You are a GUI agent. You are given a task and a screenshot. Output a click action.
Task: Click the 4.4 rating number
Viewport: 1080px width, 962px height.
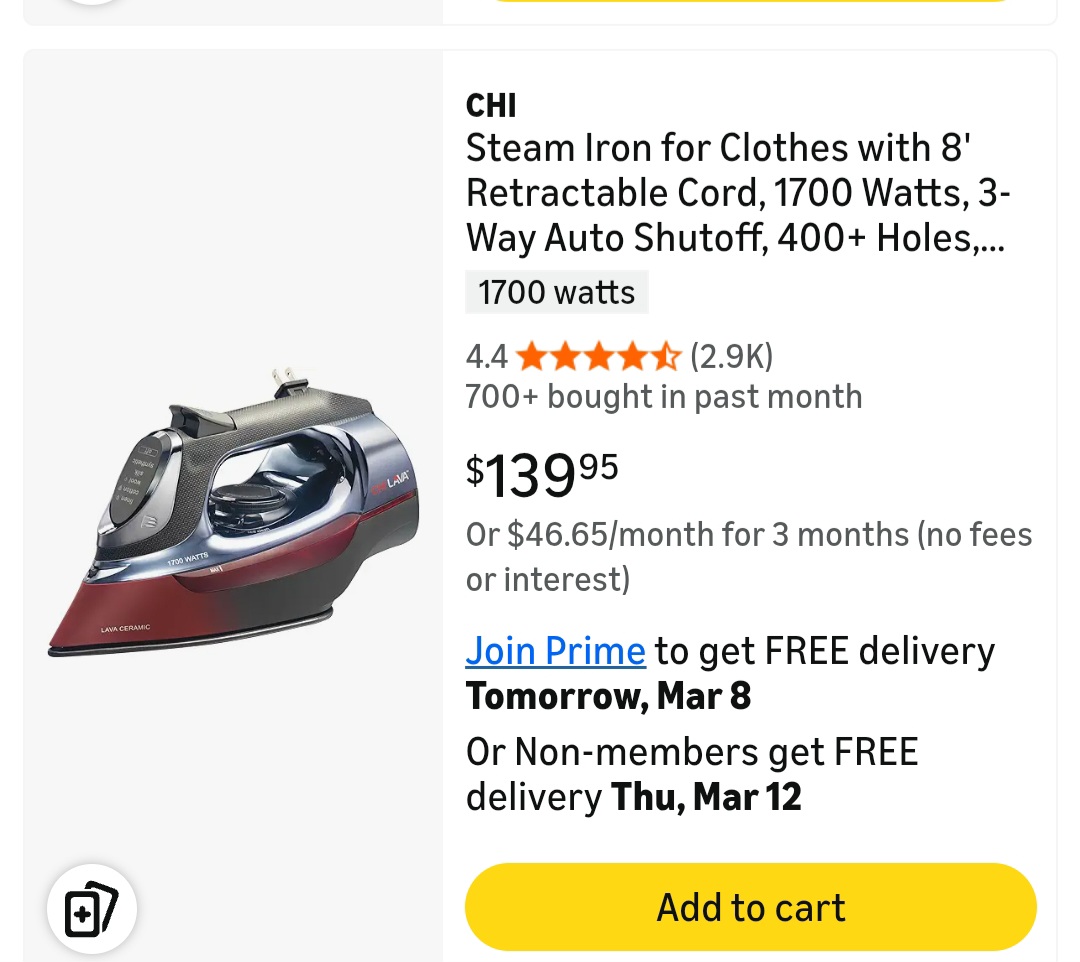coord(487,356)
